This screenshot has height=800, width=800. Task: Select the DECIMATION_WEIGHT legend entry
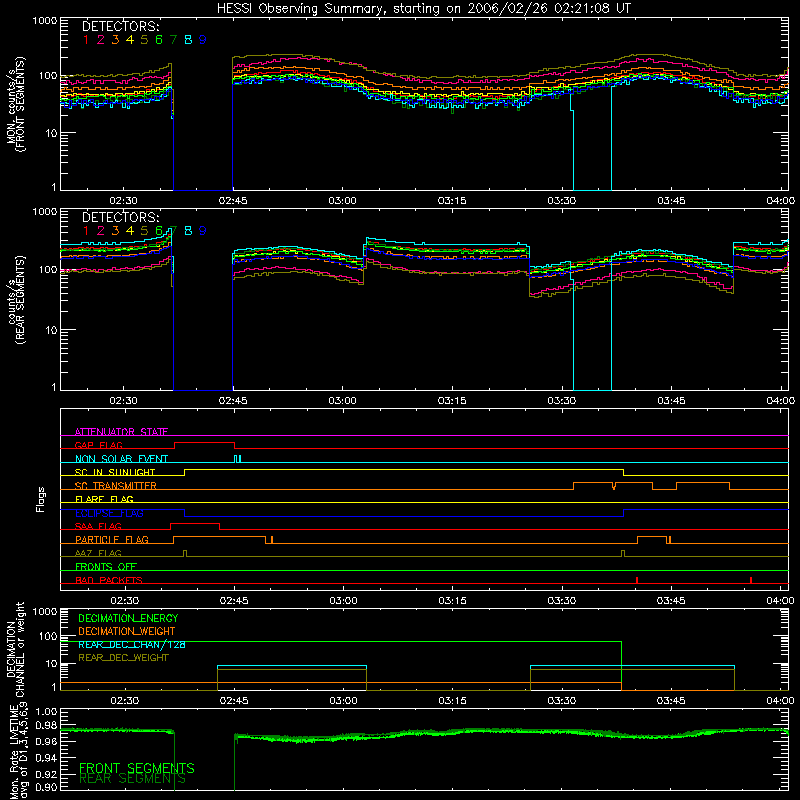[x=127, y=631]
